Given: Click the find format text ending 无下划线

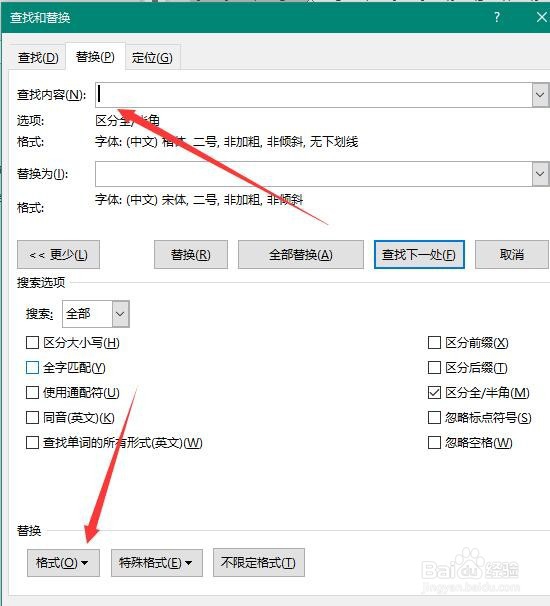Looking at the screenshot, I should click(x=226, y=142).
